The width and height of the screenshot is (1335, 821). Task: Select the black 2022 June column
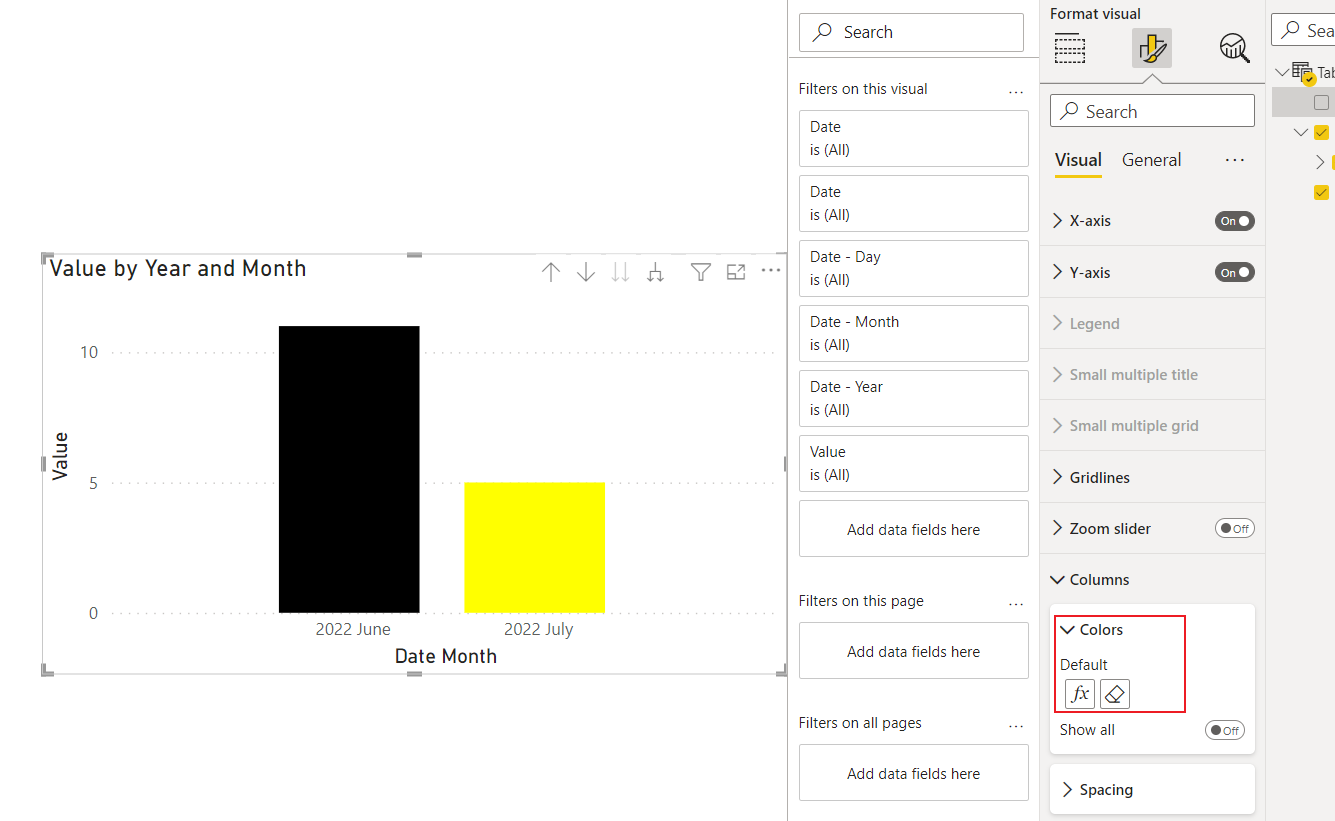click(349, 469)
